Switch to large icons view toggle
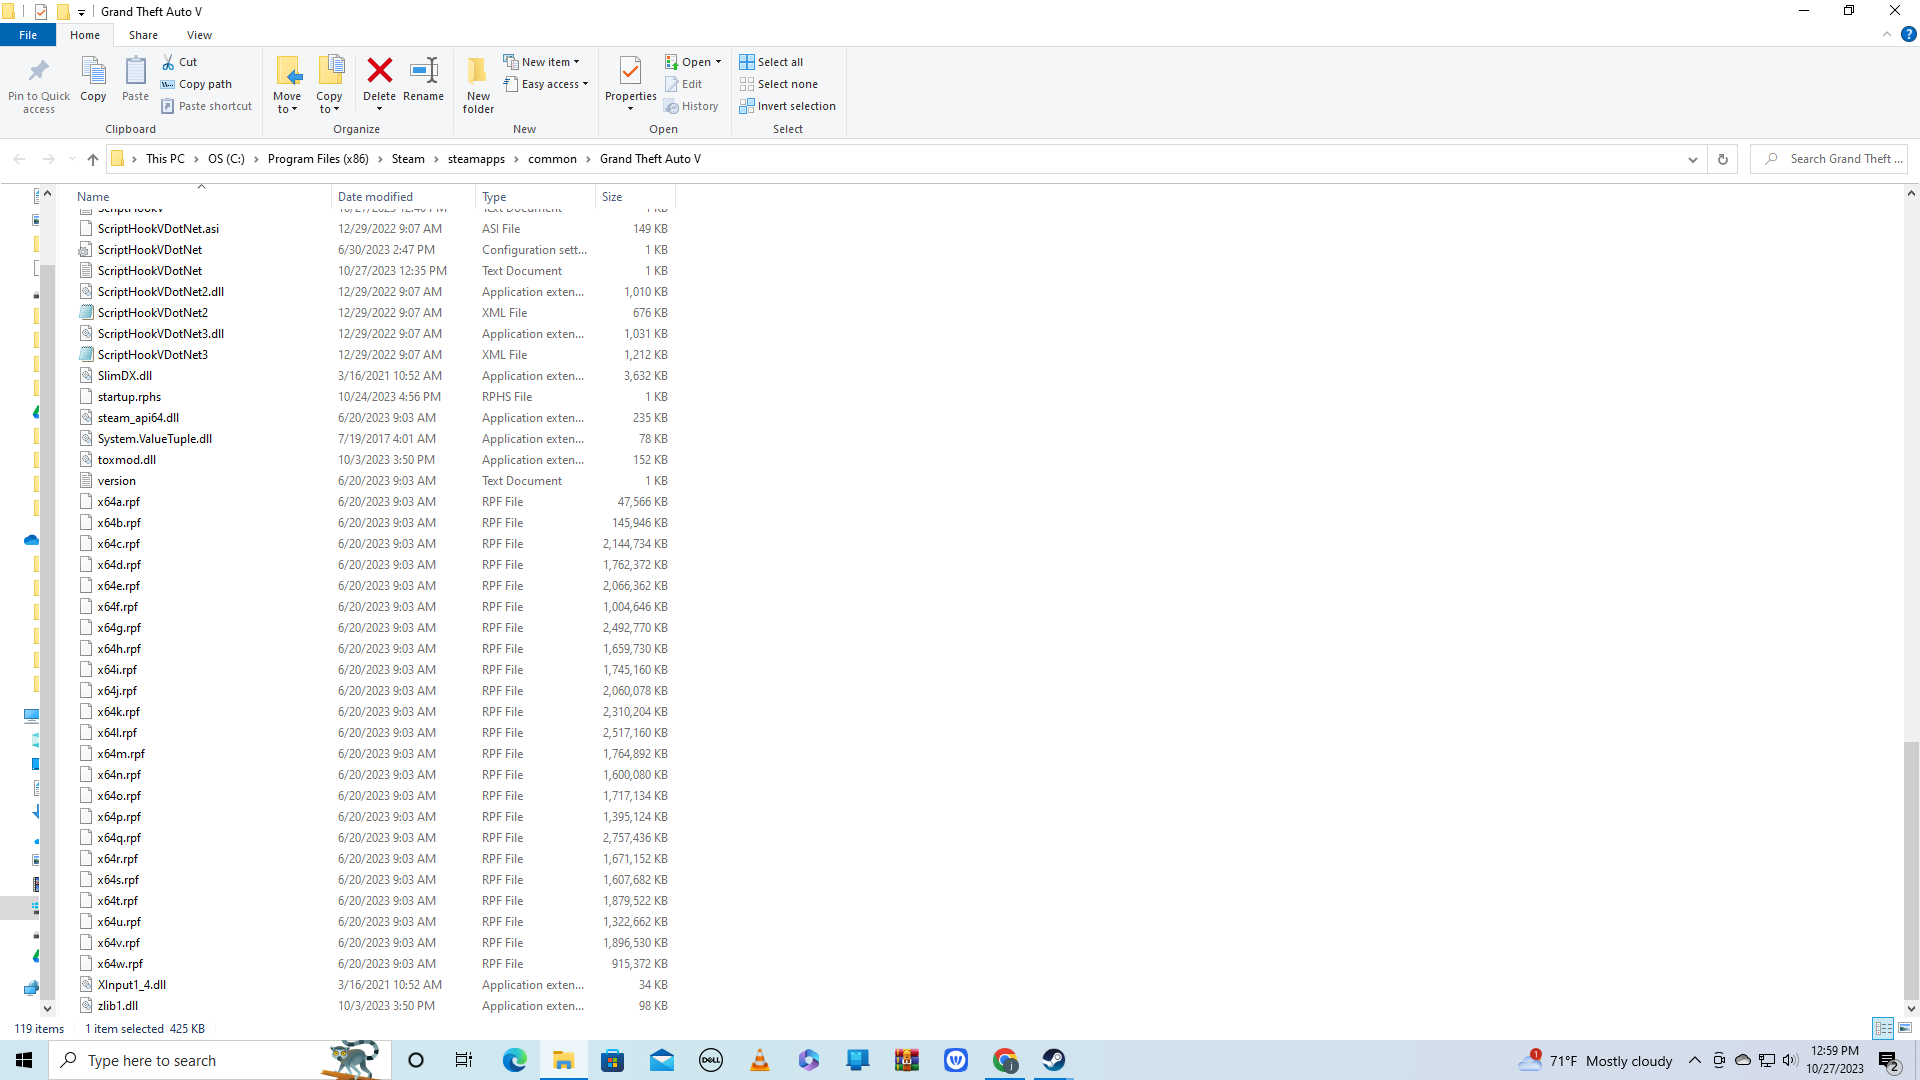 point(1905,1028)
